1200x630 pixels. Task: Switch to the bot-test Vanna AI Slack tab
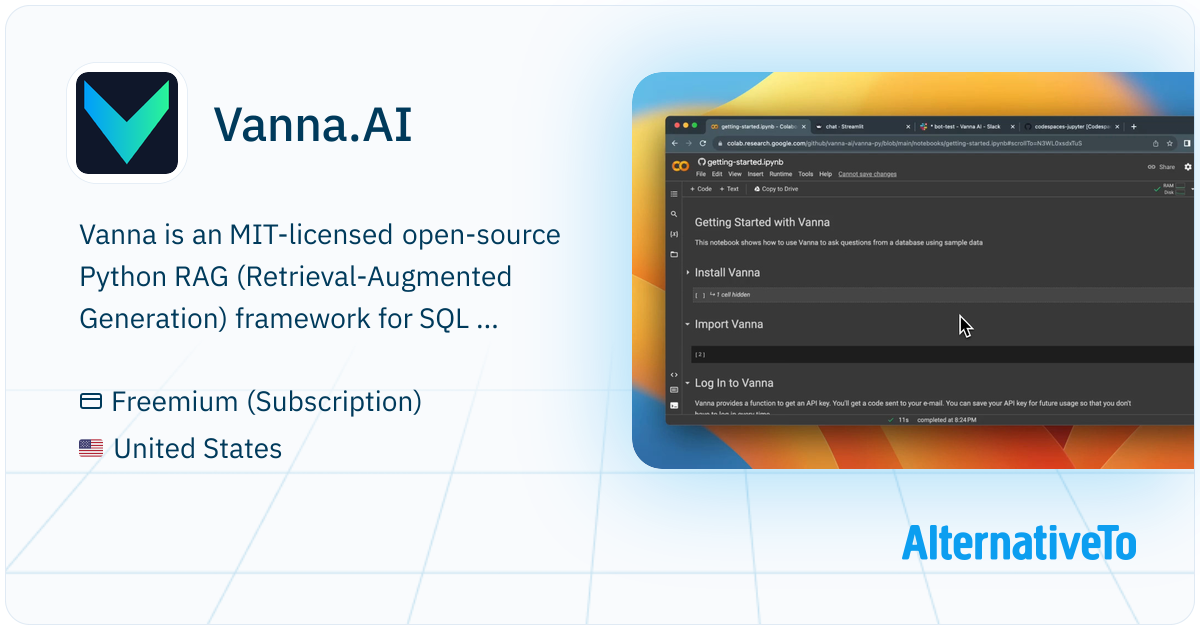click(x=966, y=127)
